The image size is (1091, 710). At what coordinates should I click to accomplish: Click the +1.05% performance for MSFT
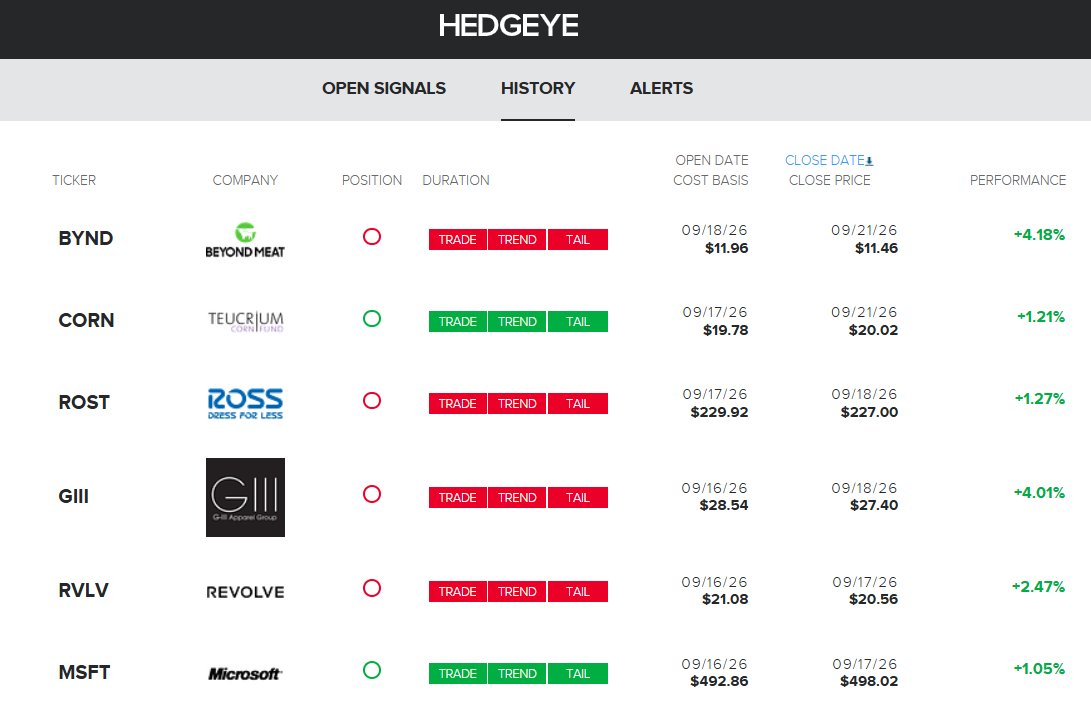(1040, 669)
